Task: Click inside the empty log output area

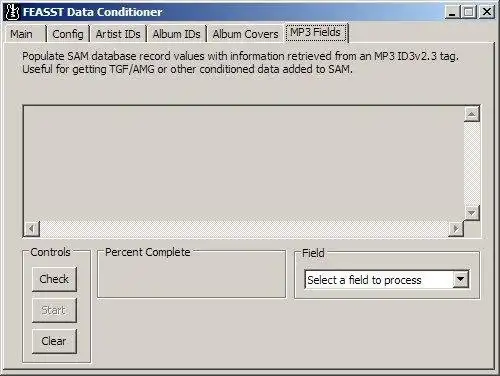Action: (x=243, y=163)
